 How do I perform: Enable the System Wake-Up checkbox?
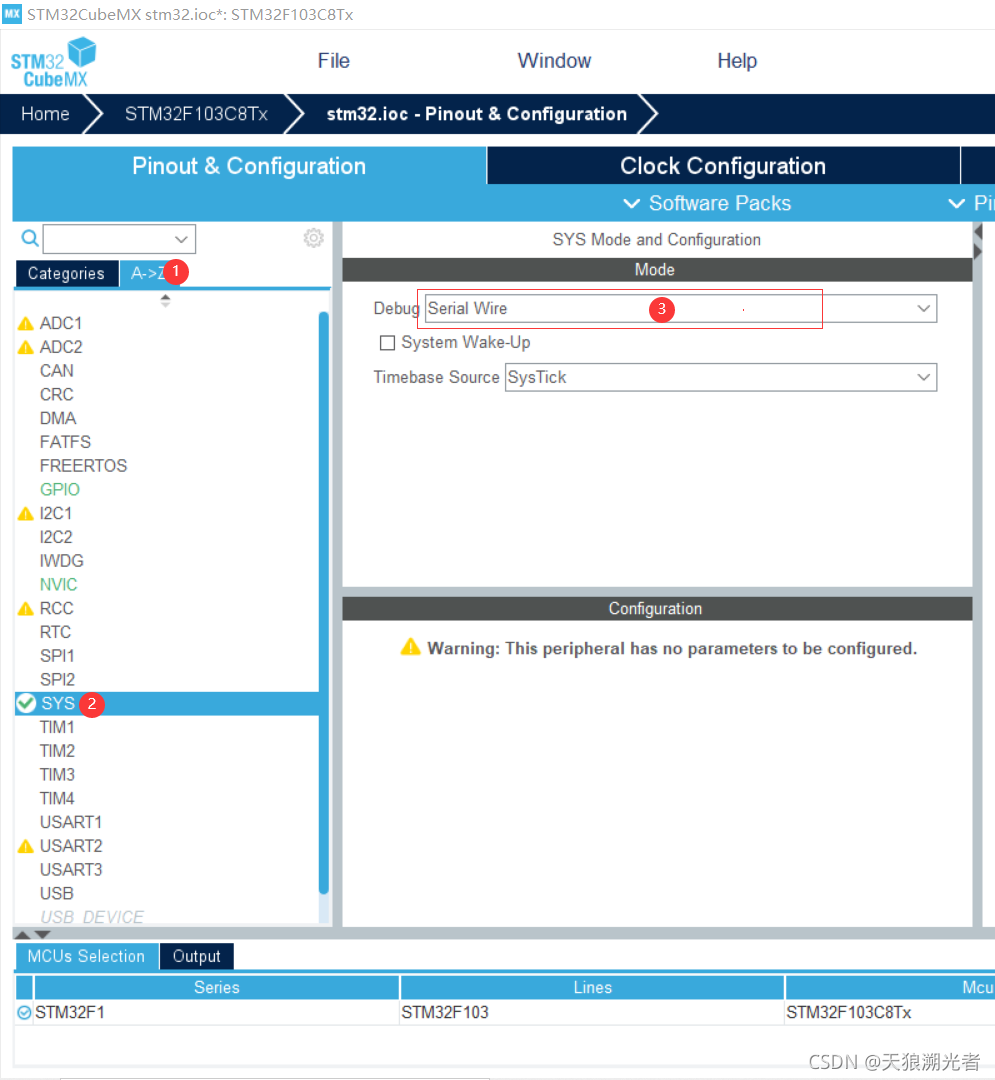point(388,343)
